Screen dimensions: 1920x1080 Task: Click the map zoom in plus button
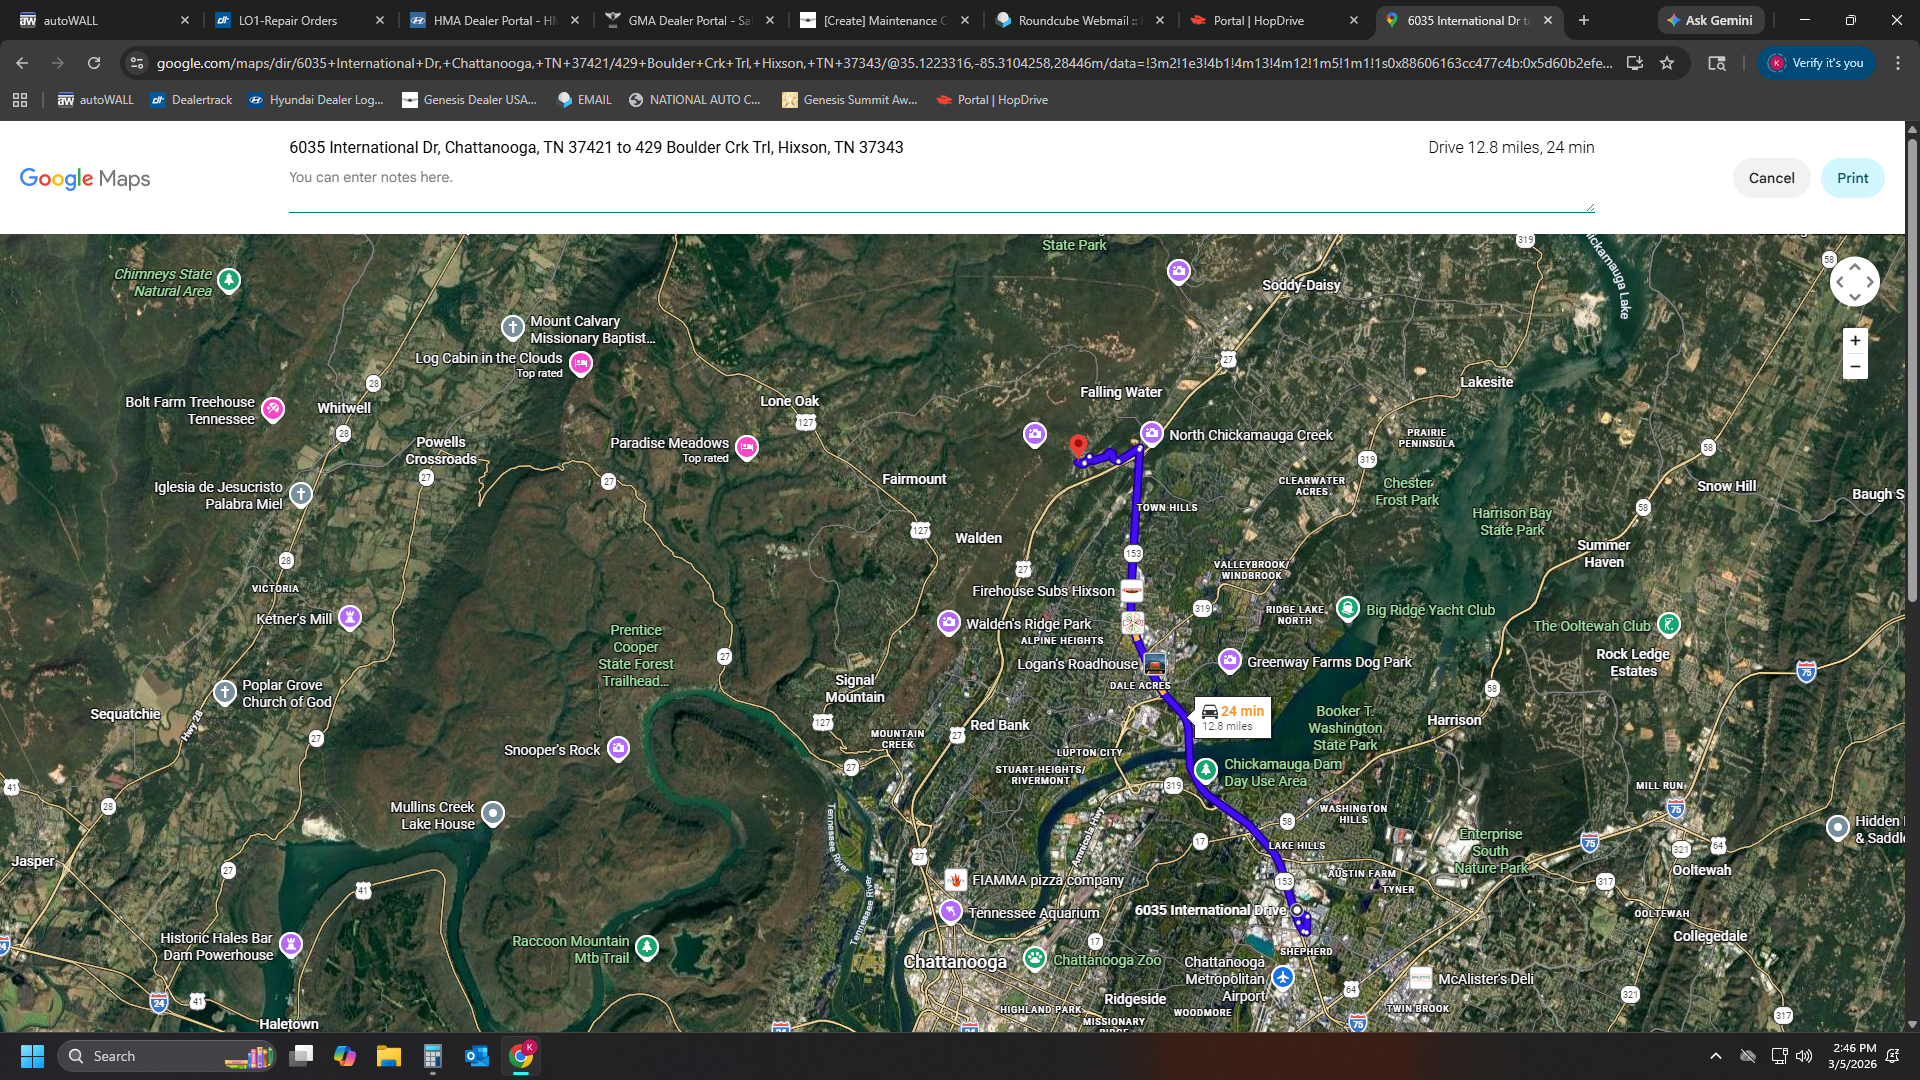pyautogui.click(x=1855, y=341)
